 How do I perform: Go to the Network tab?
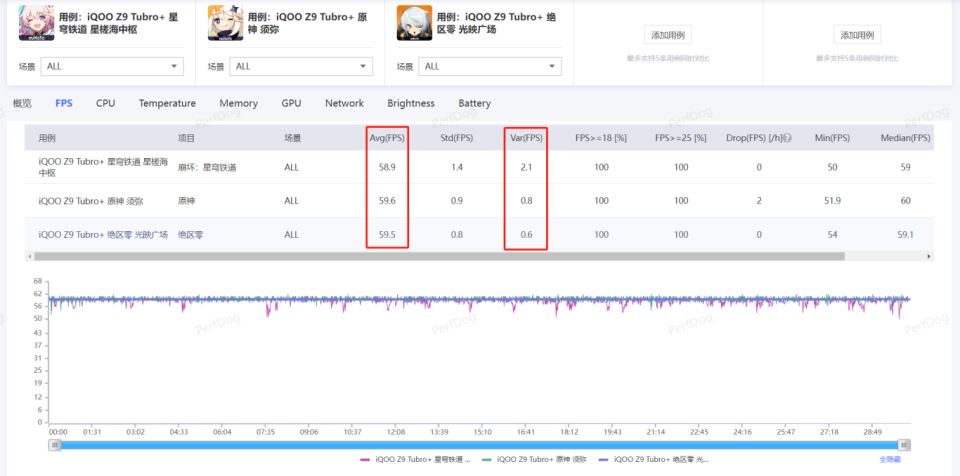point(344,103)
